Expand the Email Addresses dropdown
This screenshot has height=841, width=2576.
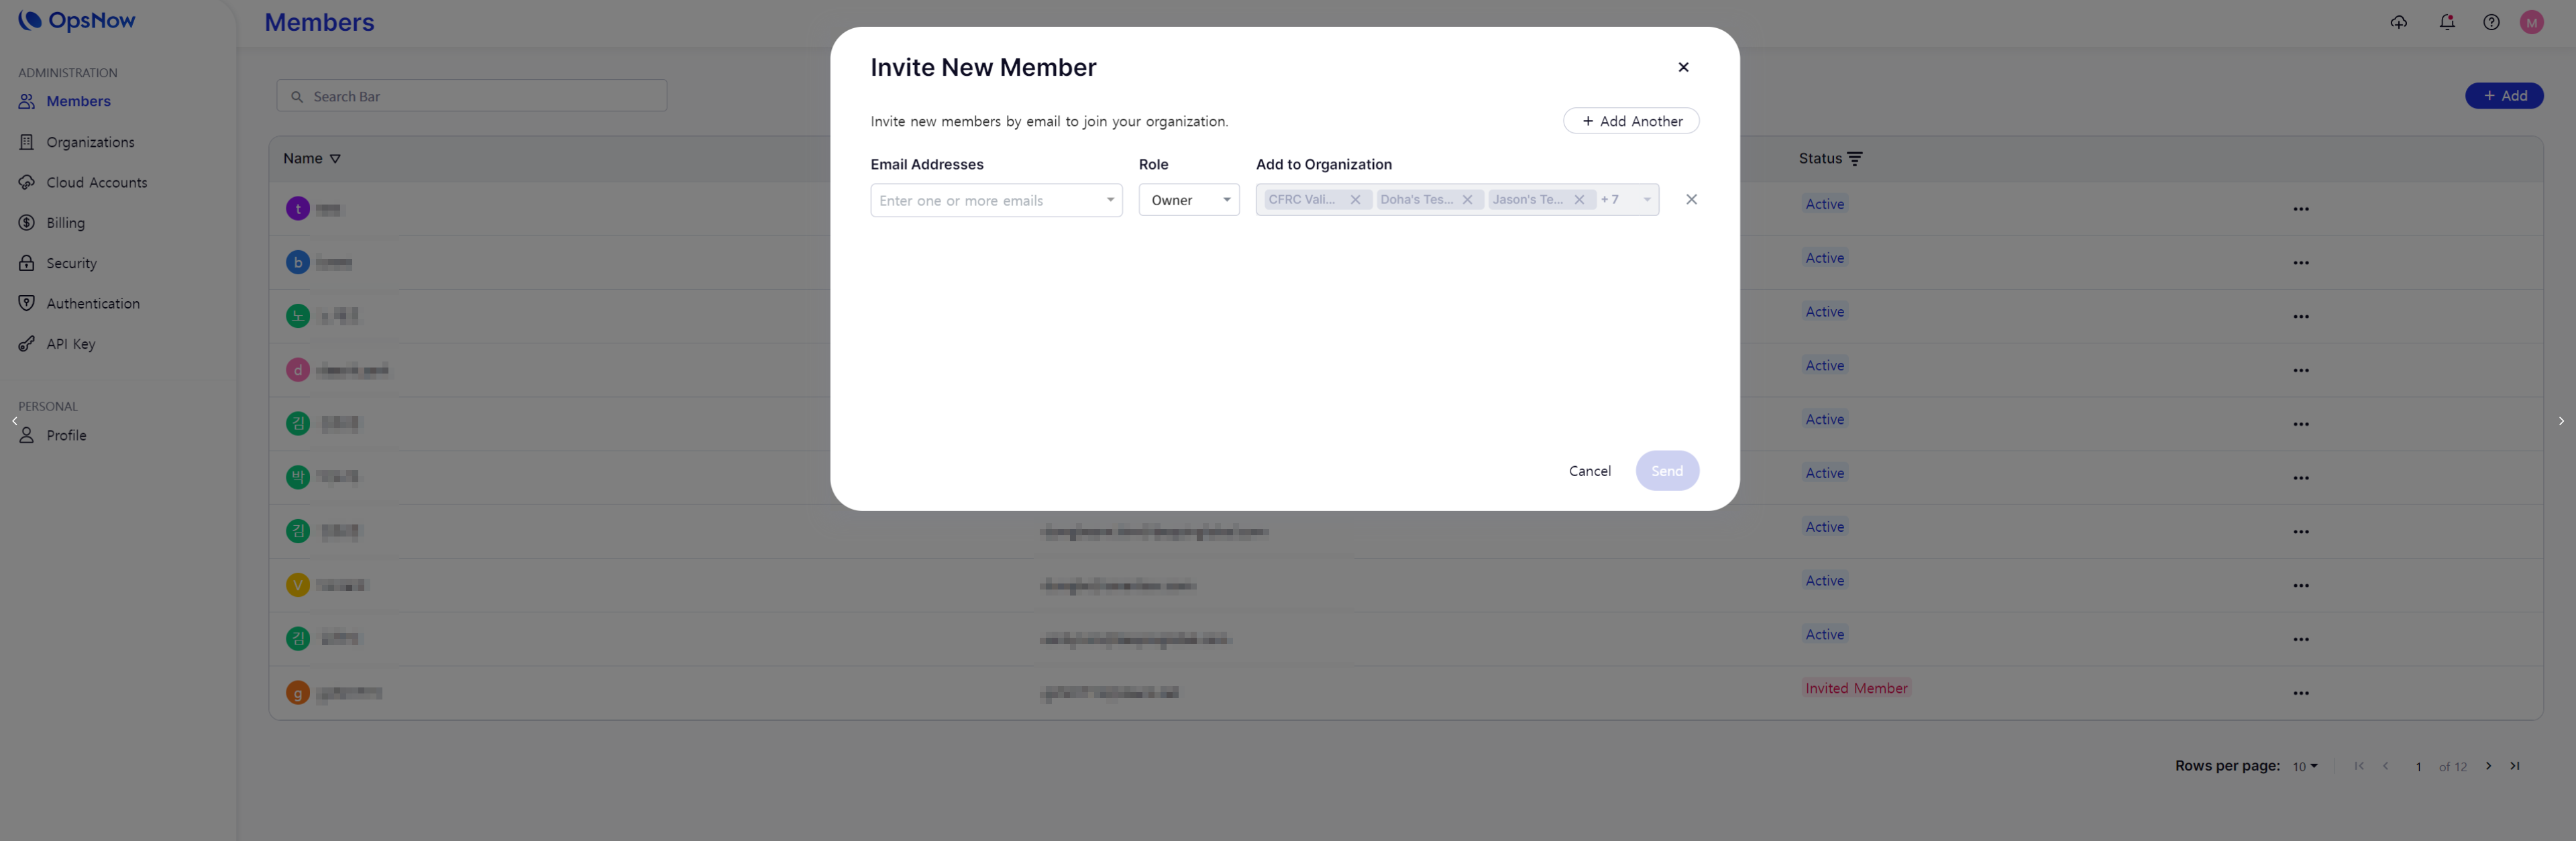tap(1110, 200)
